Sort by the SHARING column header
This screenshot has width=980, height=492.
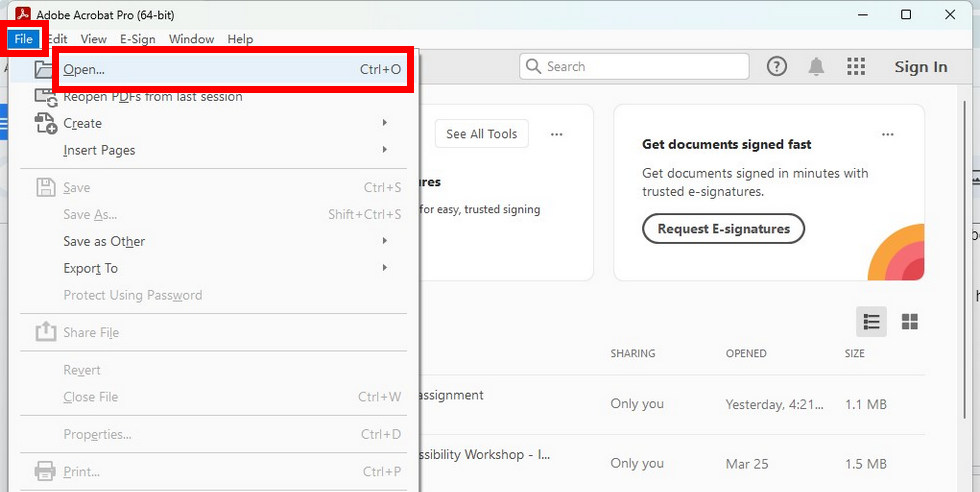[x=632, y=353]
